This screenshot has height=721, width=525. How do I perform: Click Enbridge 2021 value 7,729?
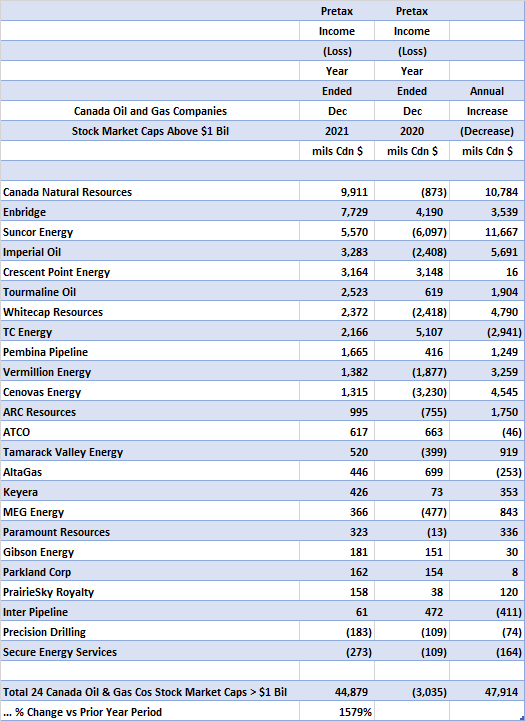click(354, 212)
